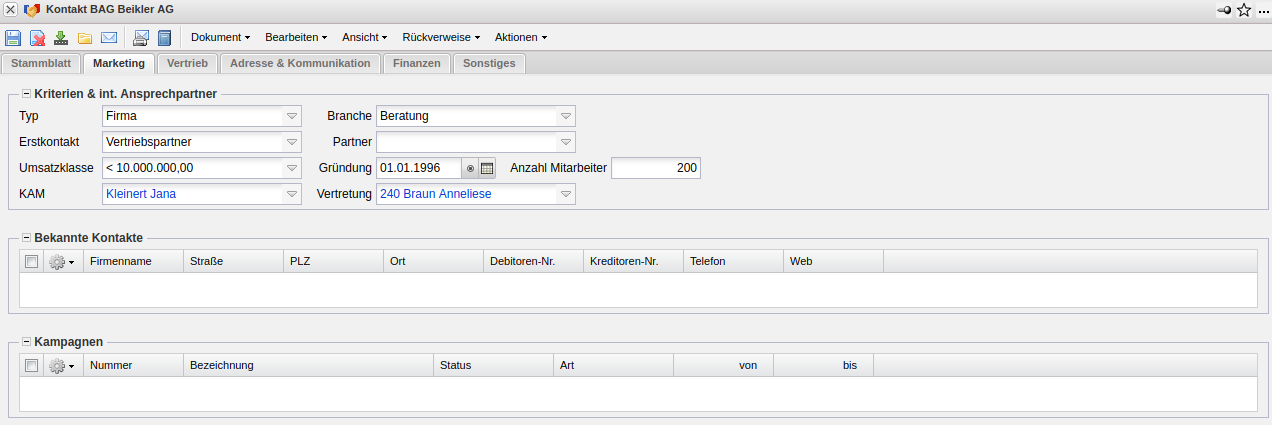Viewport: 1272px width, 425px height.
Task: Switch to the Finanzen tab
Action: pos(416,64)
